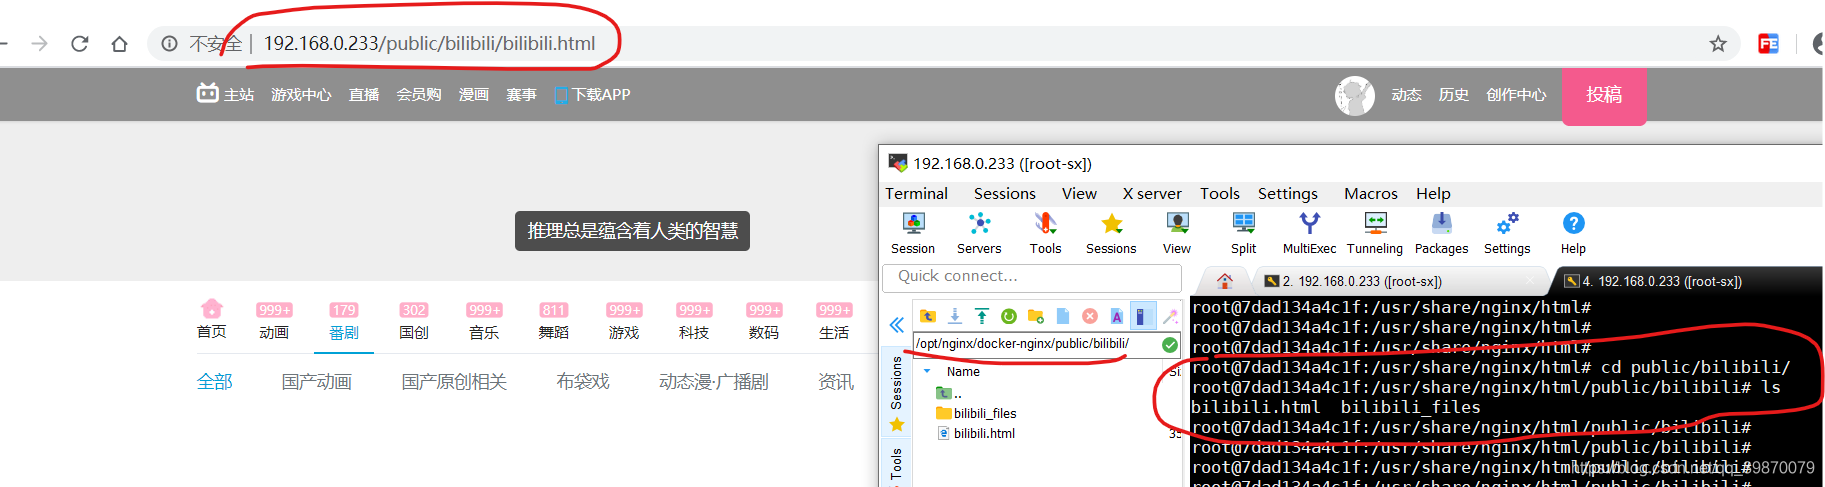Viewport: 1825px width, 487px height.
Task: Collapse the sidebar with the double chevron
Action: click(897, 325)
